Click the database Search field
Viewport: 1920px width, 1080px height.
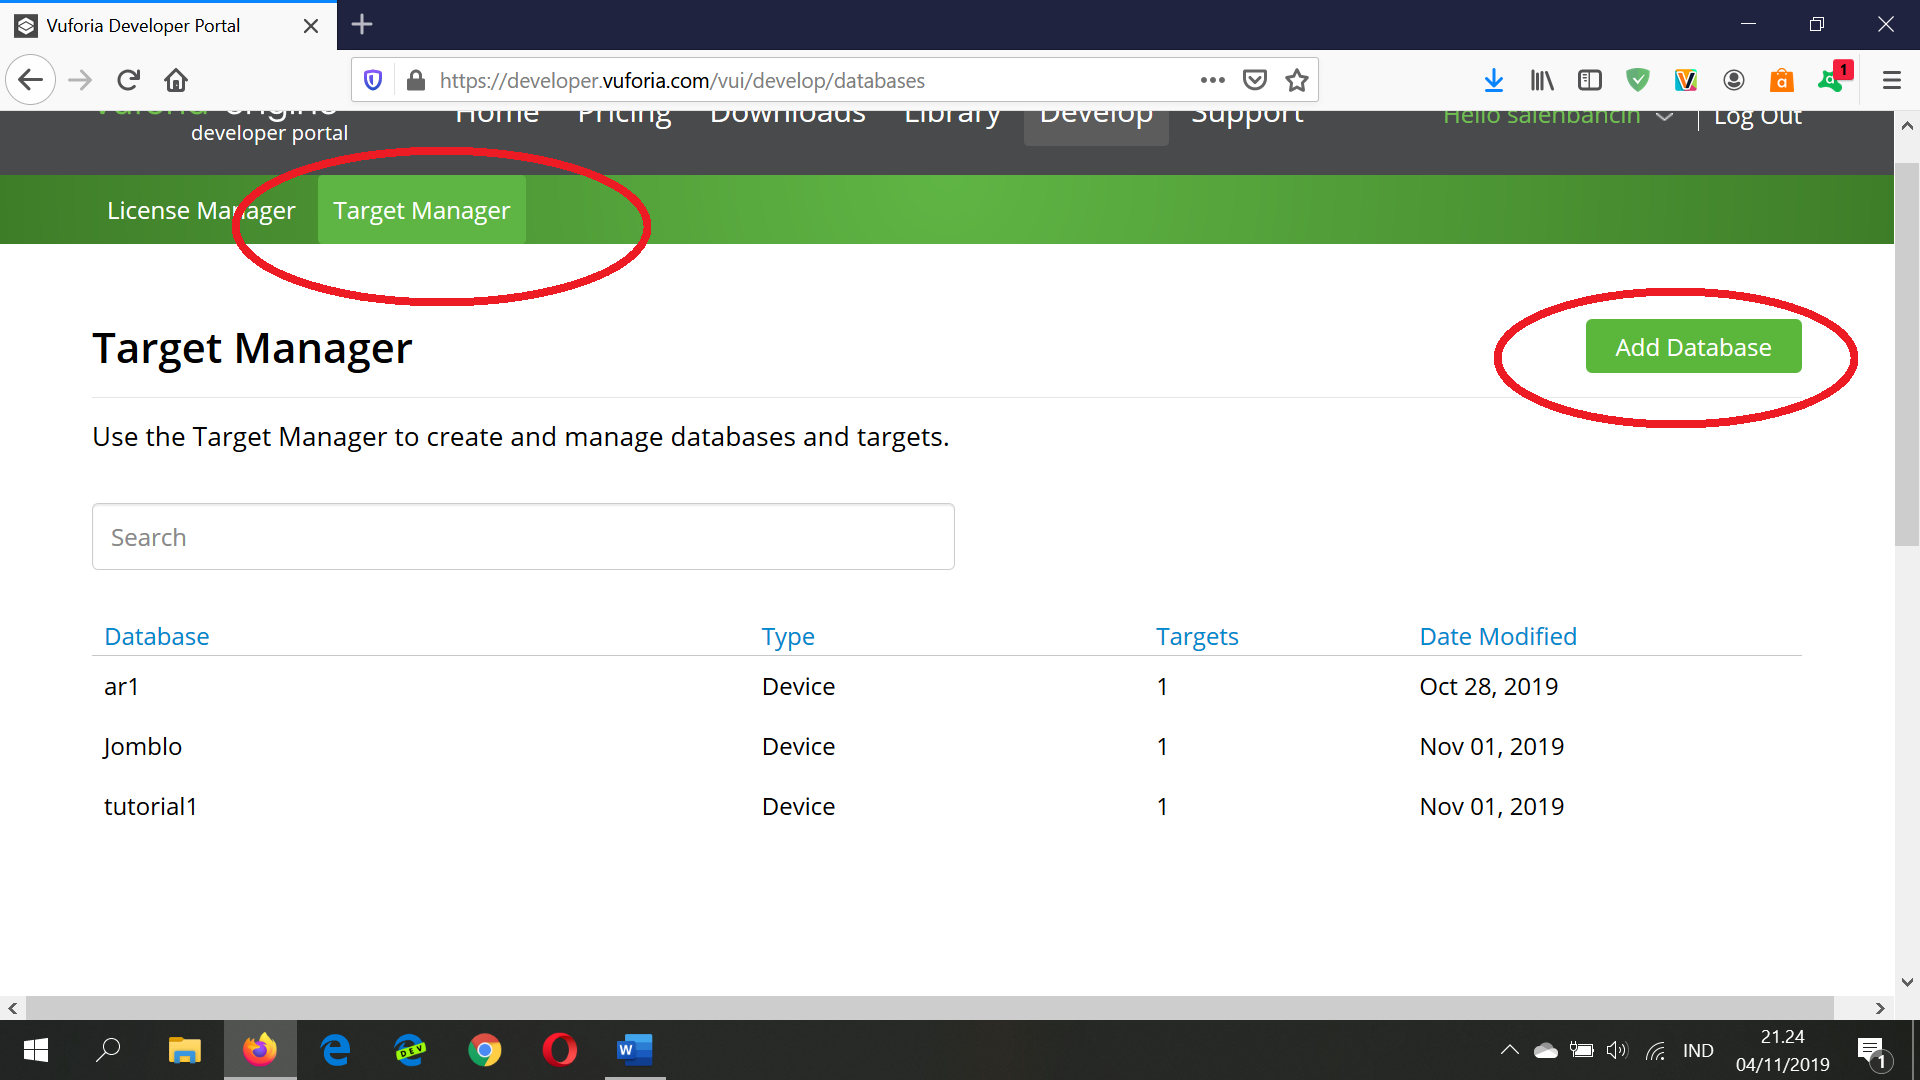point(523,537)
